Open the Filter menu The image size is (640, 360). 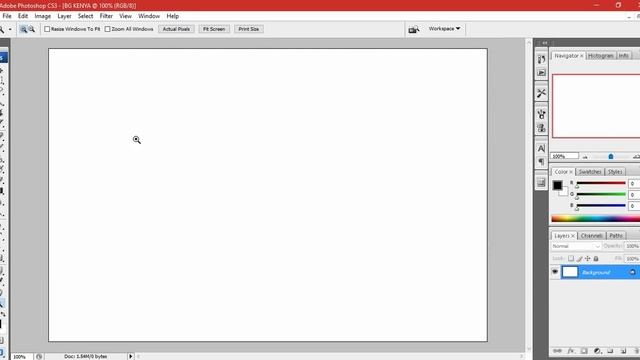click(x=106, y=16)
